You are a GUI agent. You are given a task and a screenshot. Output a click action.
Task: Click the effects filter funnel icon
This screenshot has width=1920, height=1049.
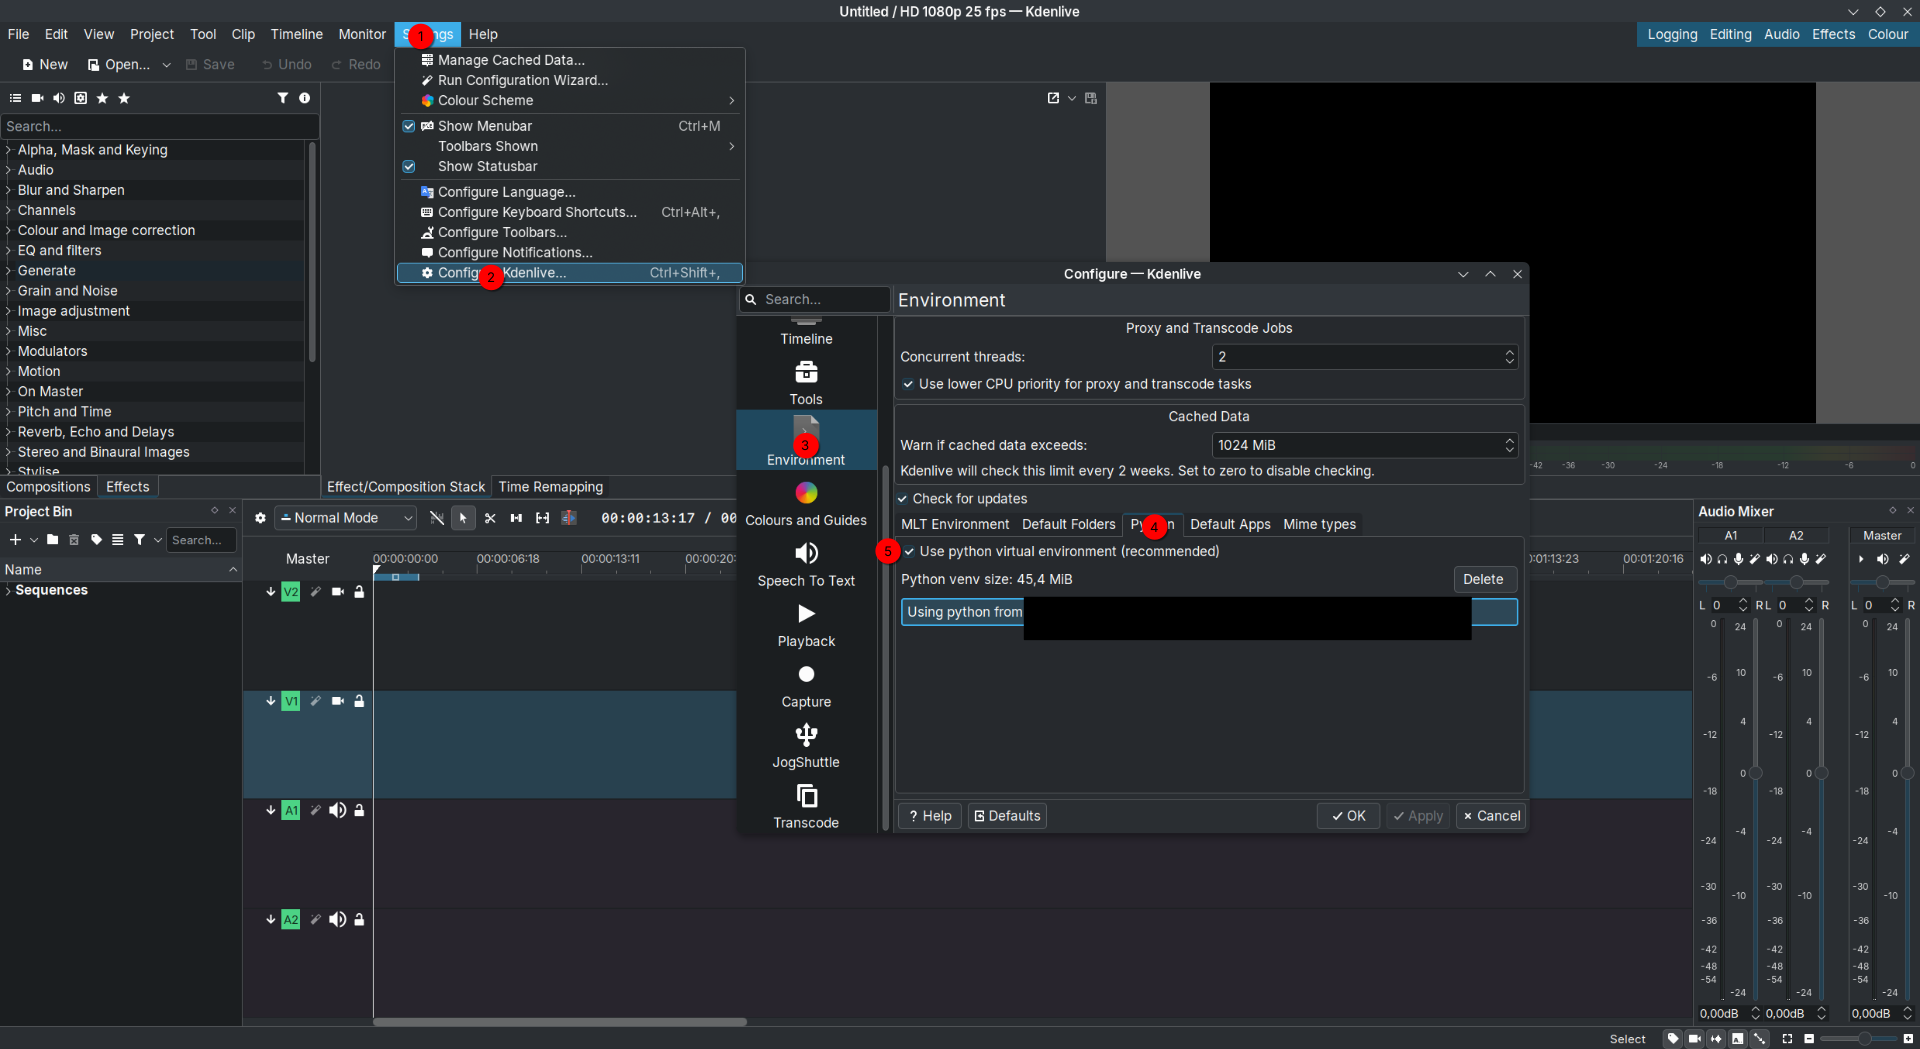[x=283, y=98]
